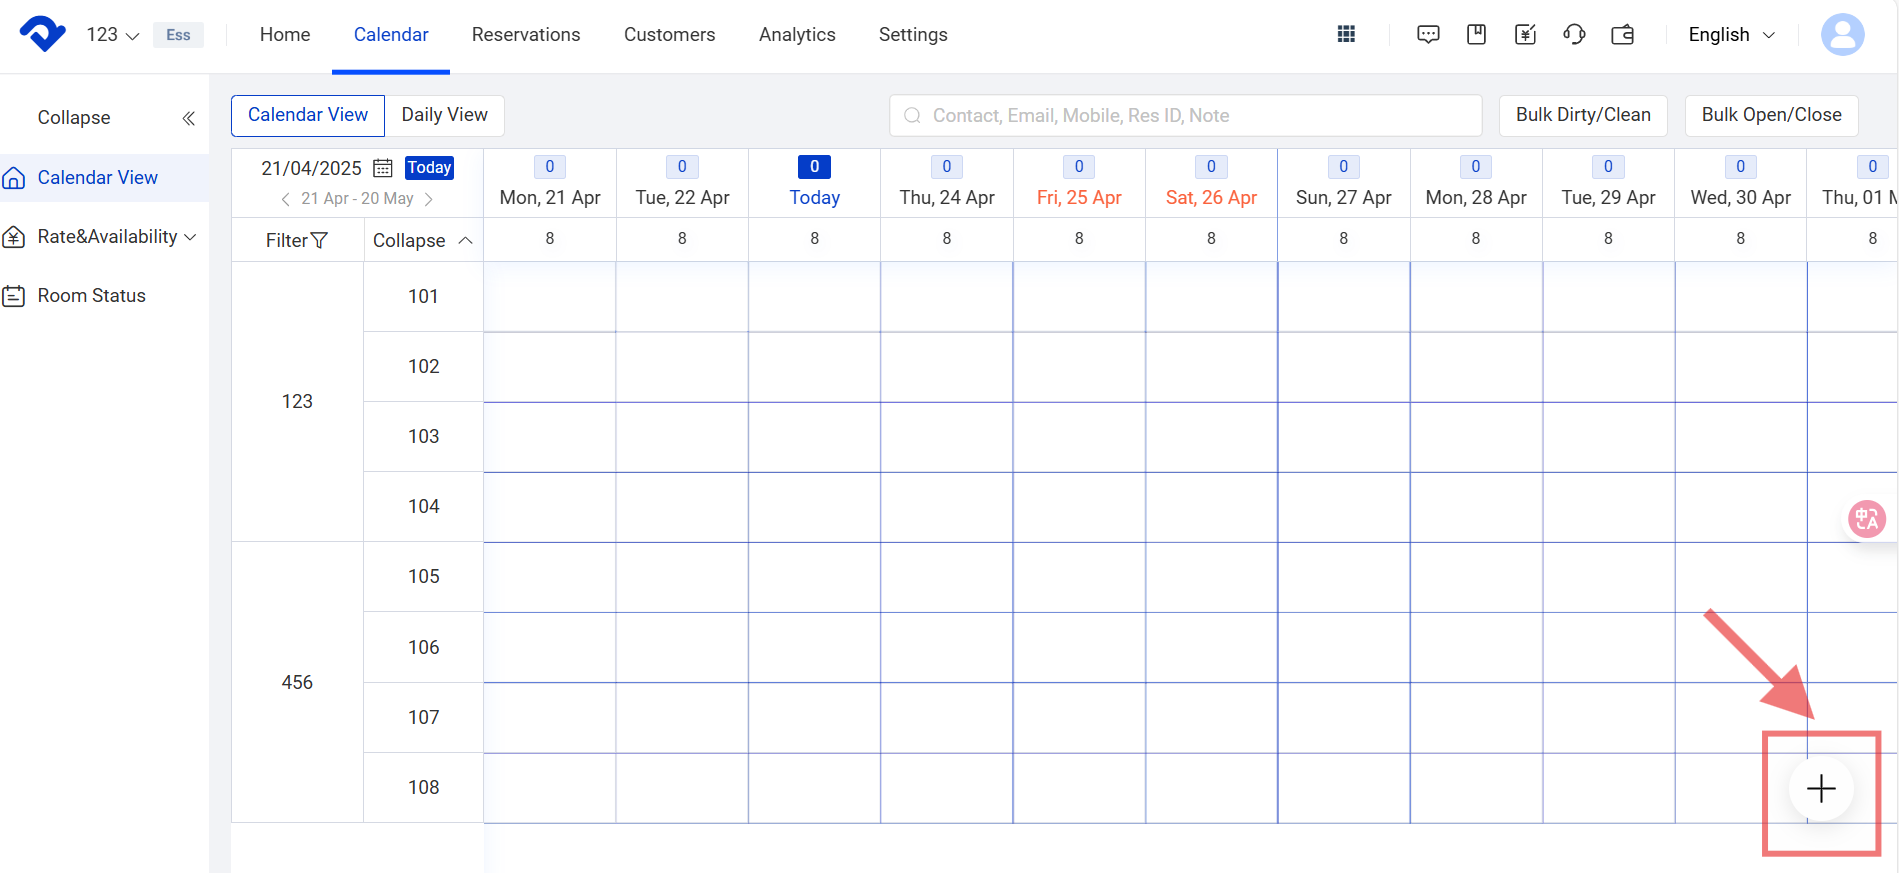1899x873 pixels.
Task: Switch to Calendar View toggle
Action: pos(308,115)
